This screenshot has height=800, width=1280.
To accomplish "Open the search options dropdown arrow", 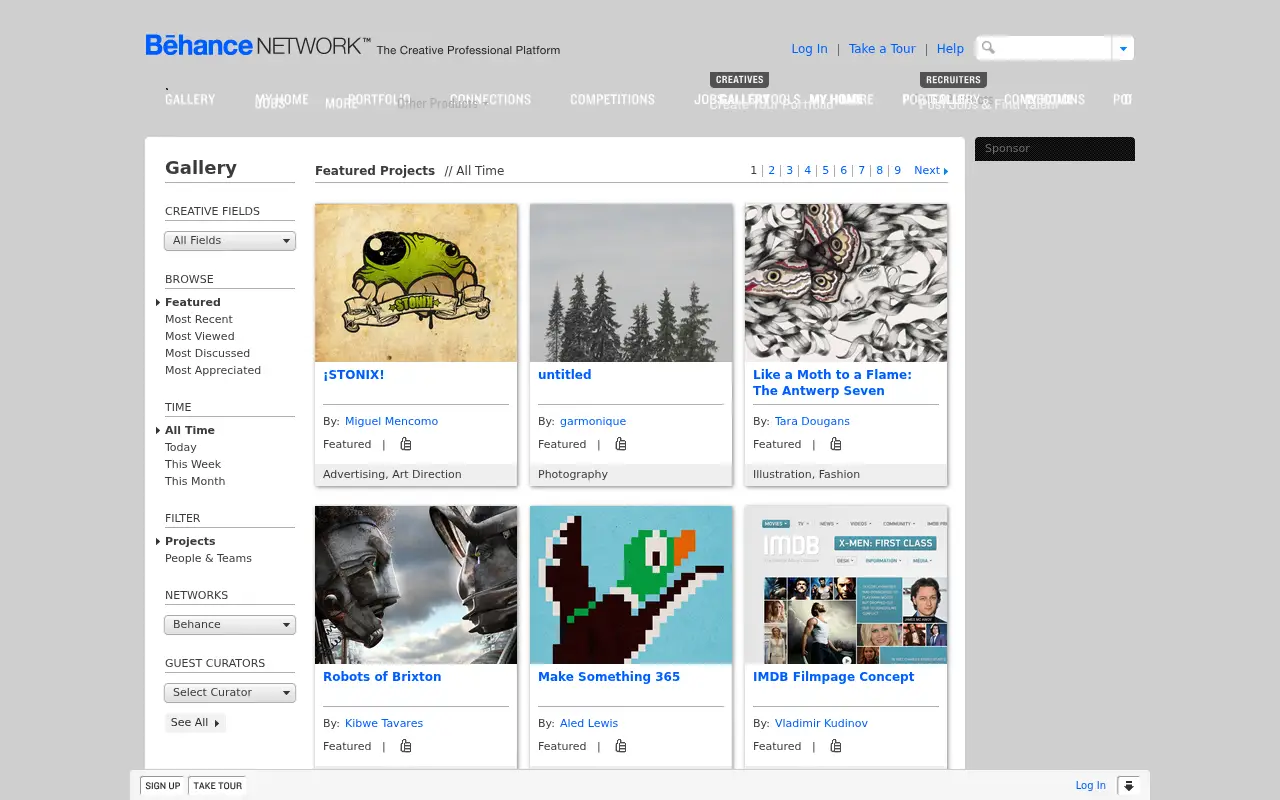I will [1123, 48].
